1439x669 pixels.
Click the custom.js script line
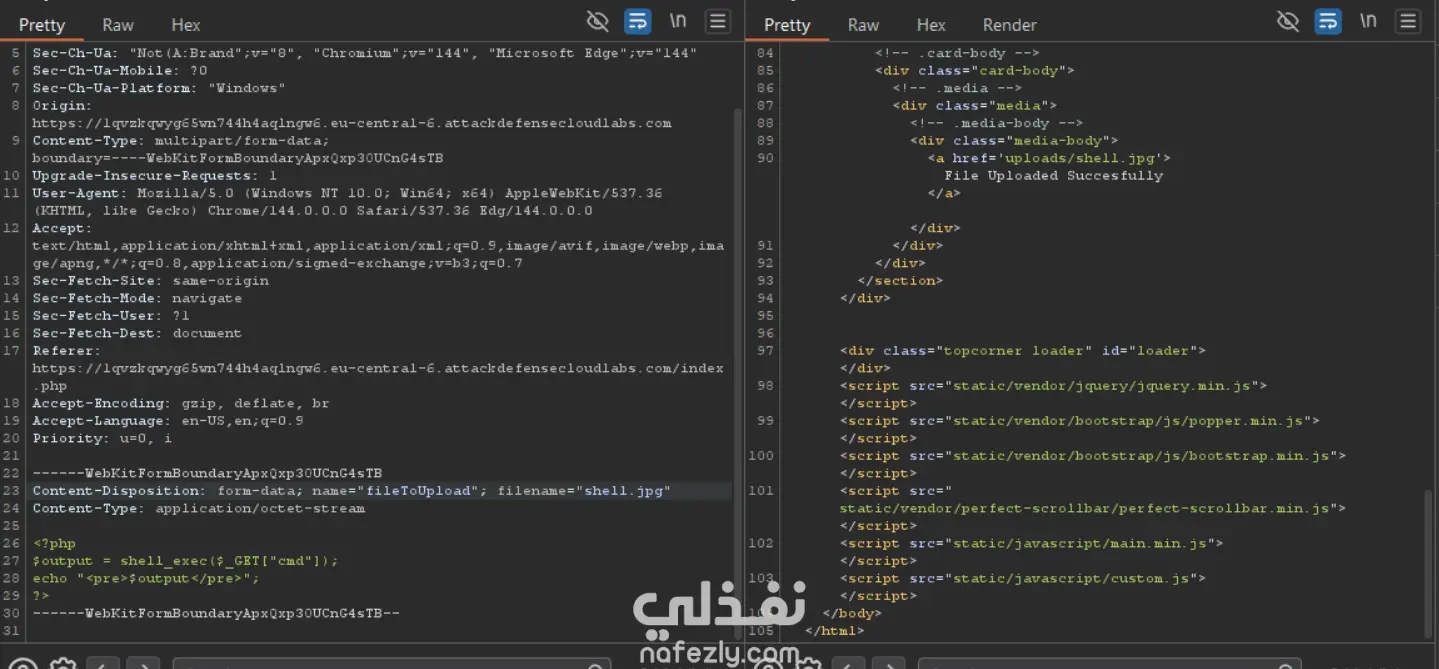[1023, 578]
